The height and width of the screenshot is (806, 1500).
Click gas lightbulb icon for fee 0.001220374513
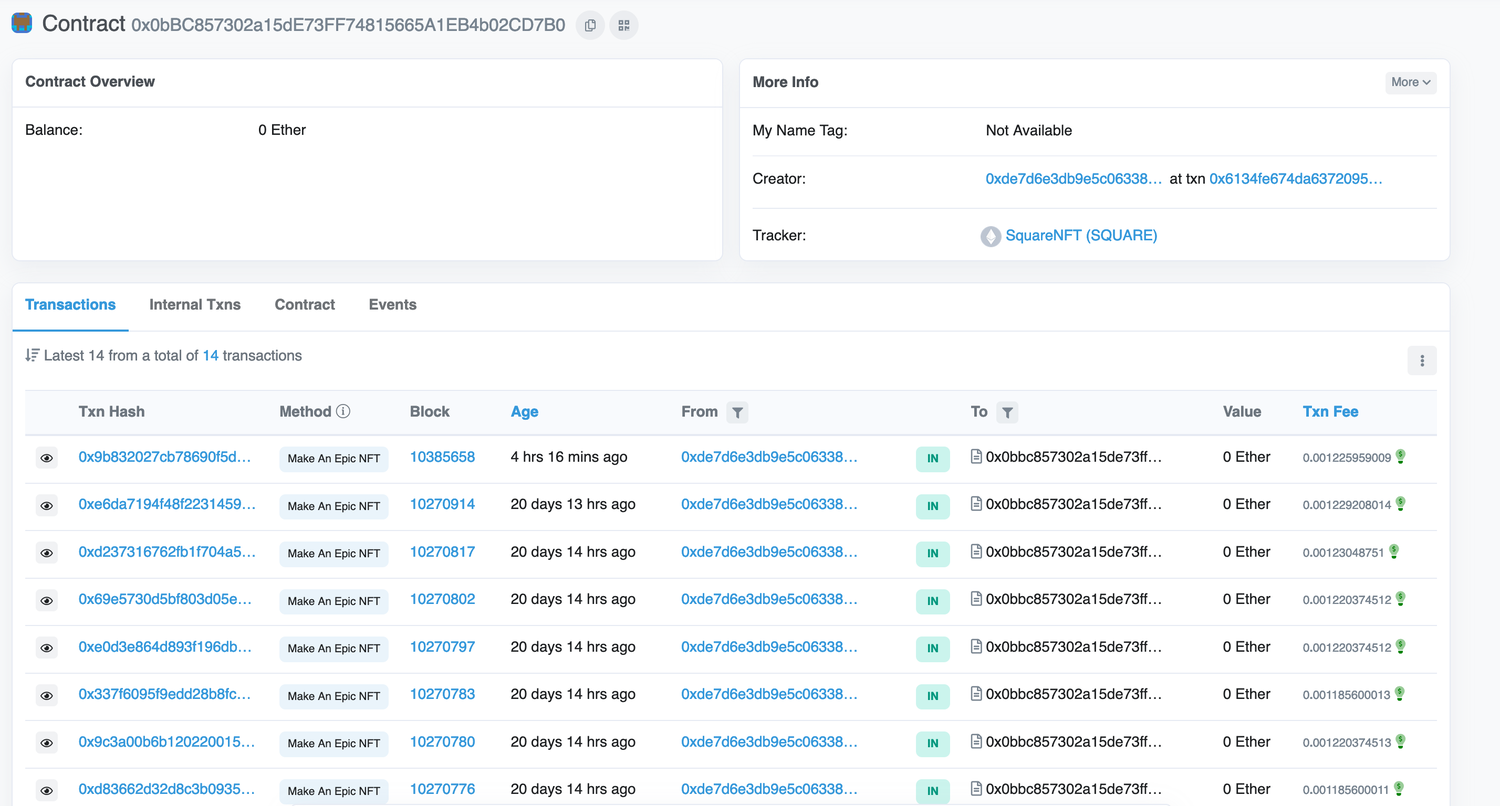click(1401, 741)
